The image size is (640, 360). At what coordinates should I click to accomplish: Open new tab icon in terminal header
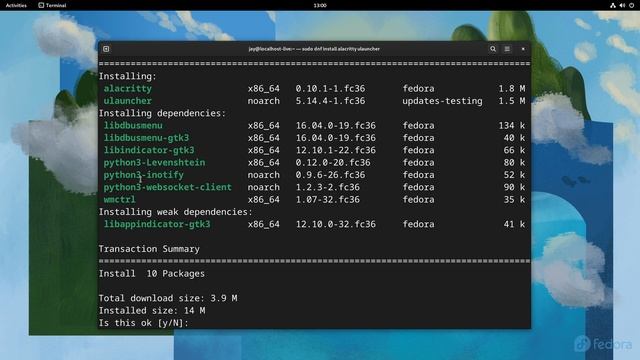tap(106, 49)
